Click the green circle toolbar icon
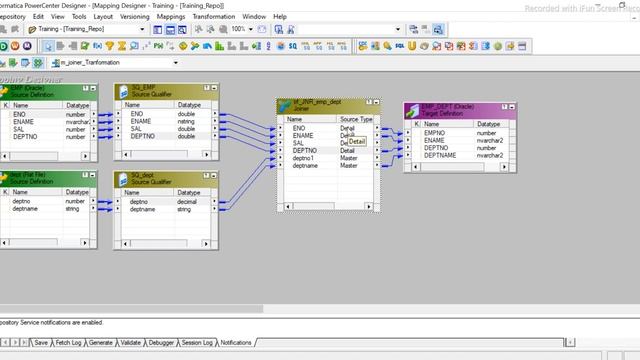Viewport: 640px width, 360px height. (498, 46)
